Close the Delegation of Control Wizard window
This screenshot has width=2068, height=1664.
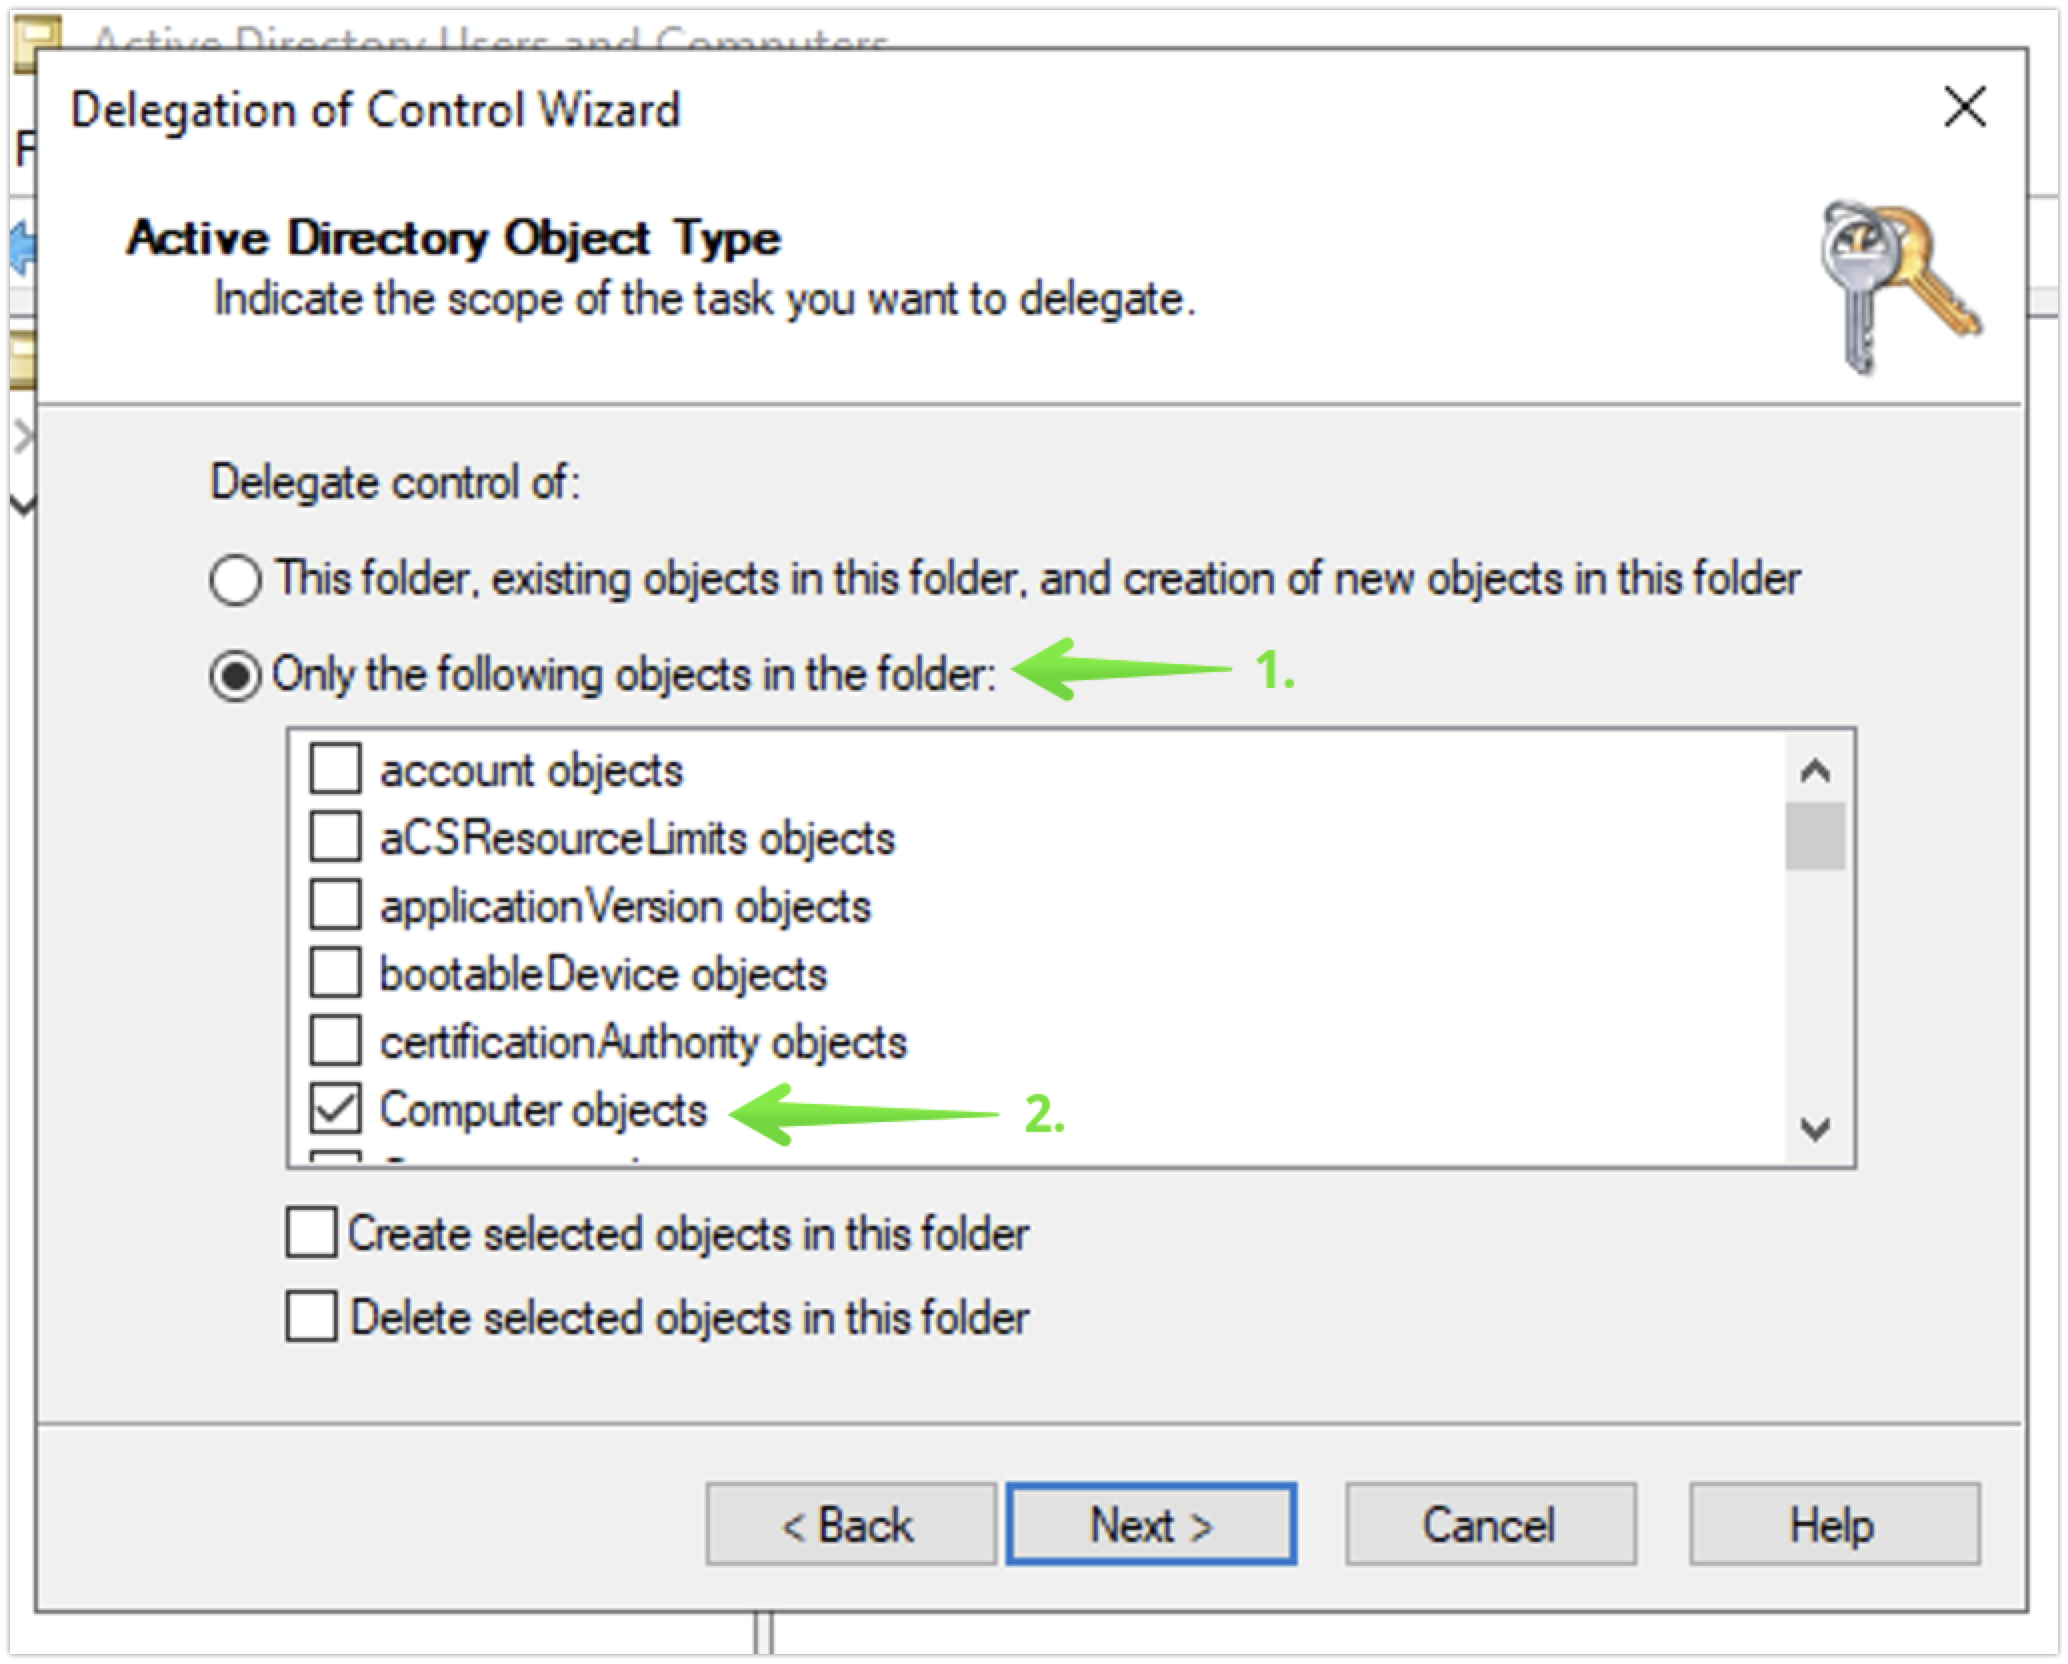[1964, 107]
